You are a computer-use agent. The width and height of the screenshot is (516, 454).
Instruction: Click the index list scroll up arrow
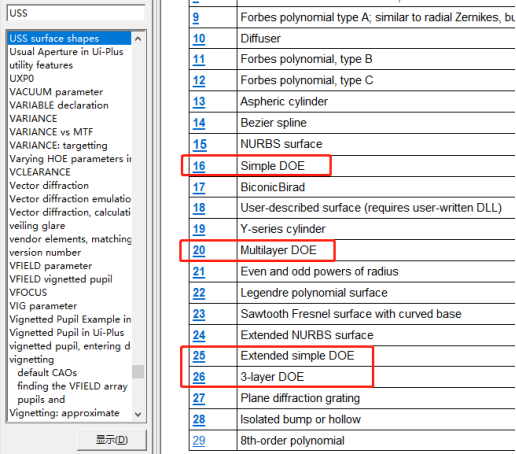click(138, 39)
